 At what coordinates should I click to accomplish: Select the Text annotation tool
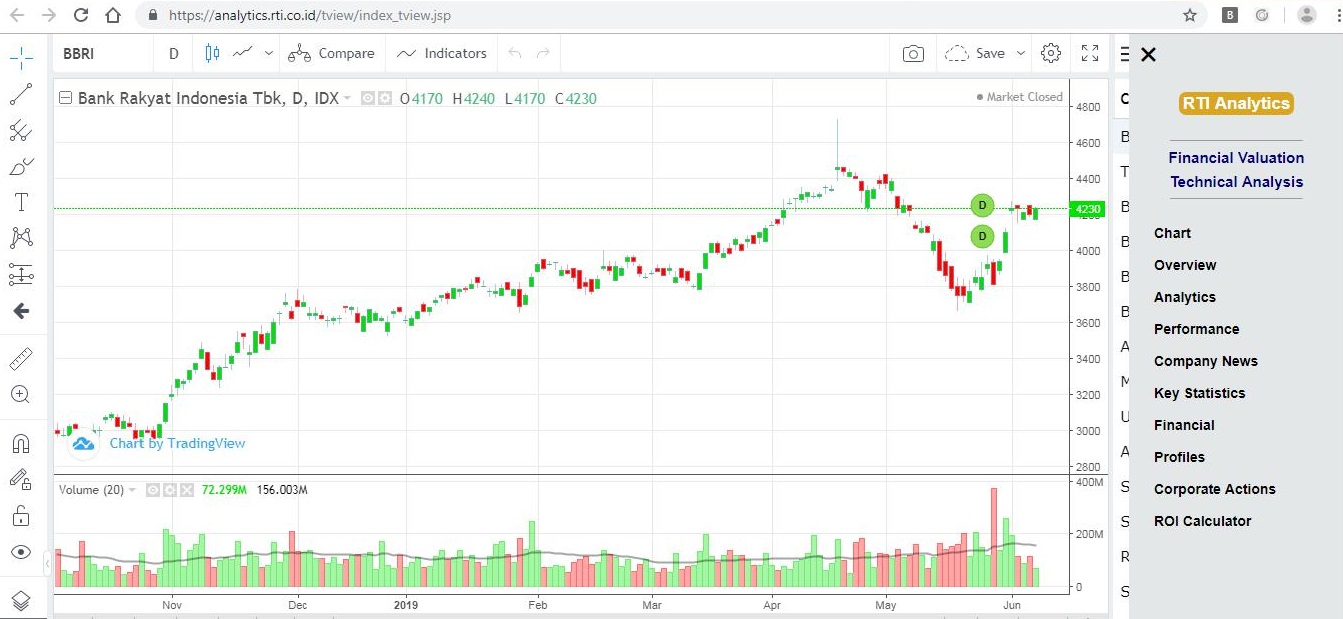[x=21, y=202]
